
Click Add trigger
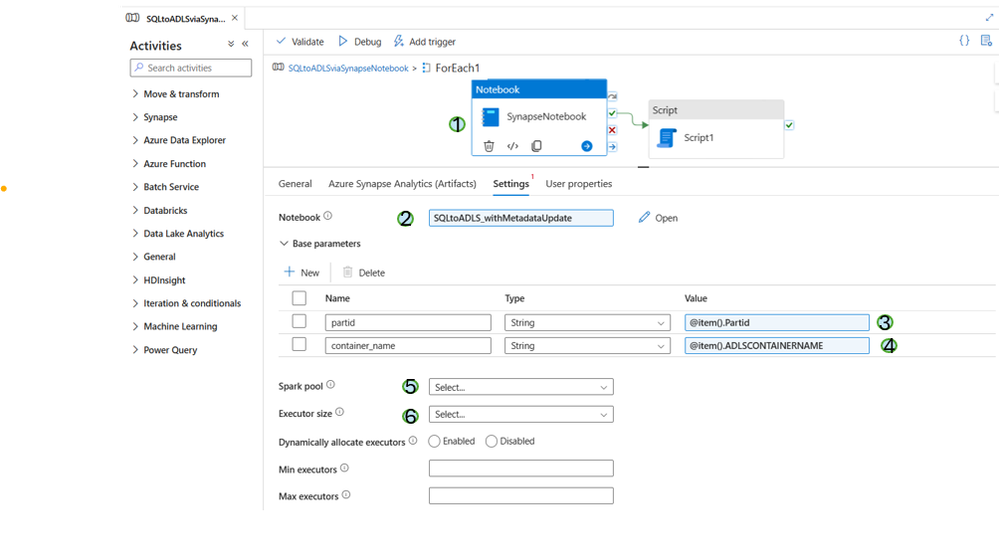[x=424, y=41]
